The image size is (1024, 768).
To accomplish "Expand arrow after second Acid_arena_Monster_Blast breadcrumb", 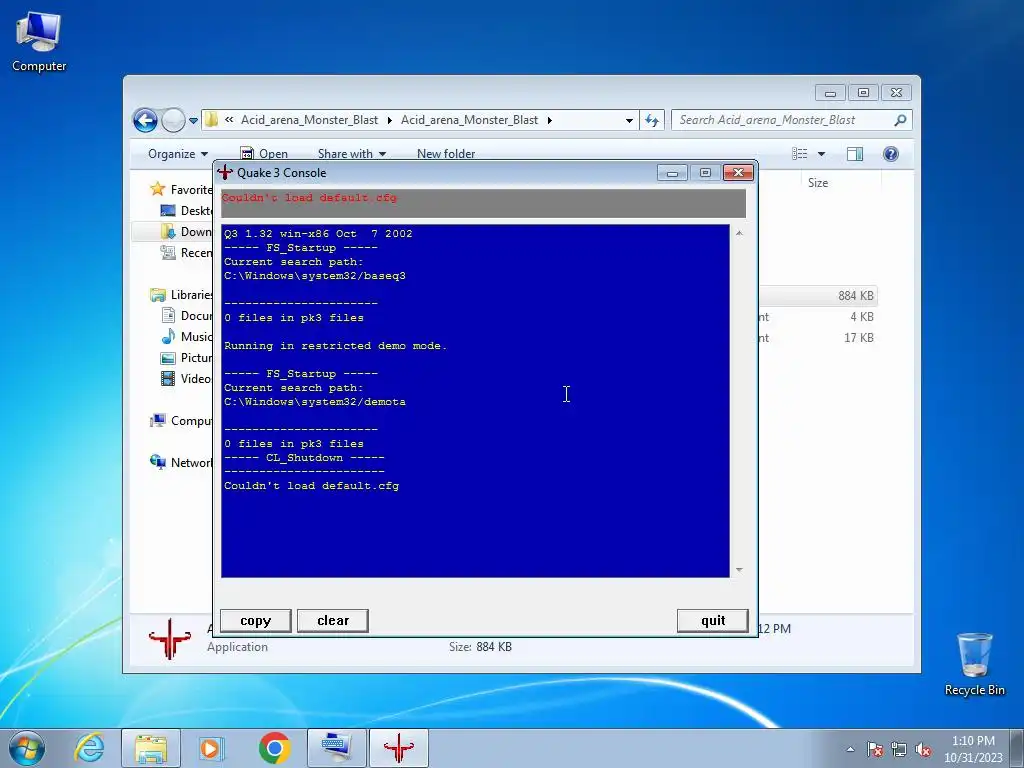I will [x=550, y=120].
